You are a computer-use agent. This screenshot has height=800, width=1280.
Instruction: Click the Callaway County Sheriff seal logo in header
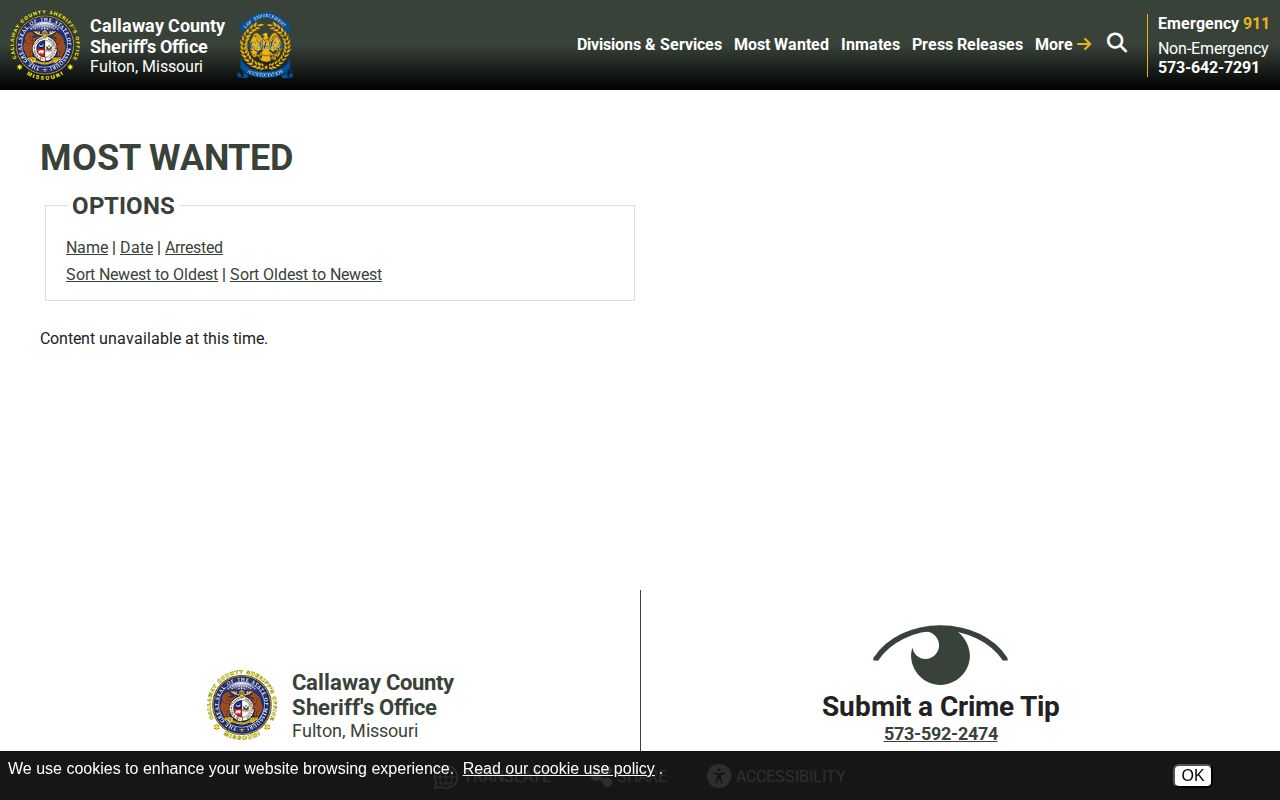coord(45,45)
